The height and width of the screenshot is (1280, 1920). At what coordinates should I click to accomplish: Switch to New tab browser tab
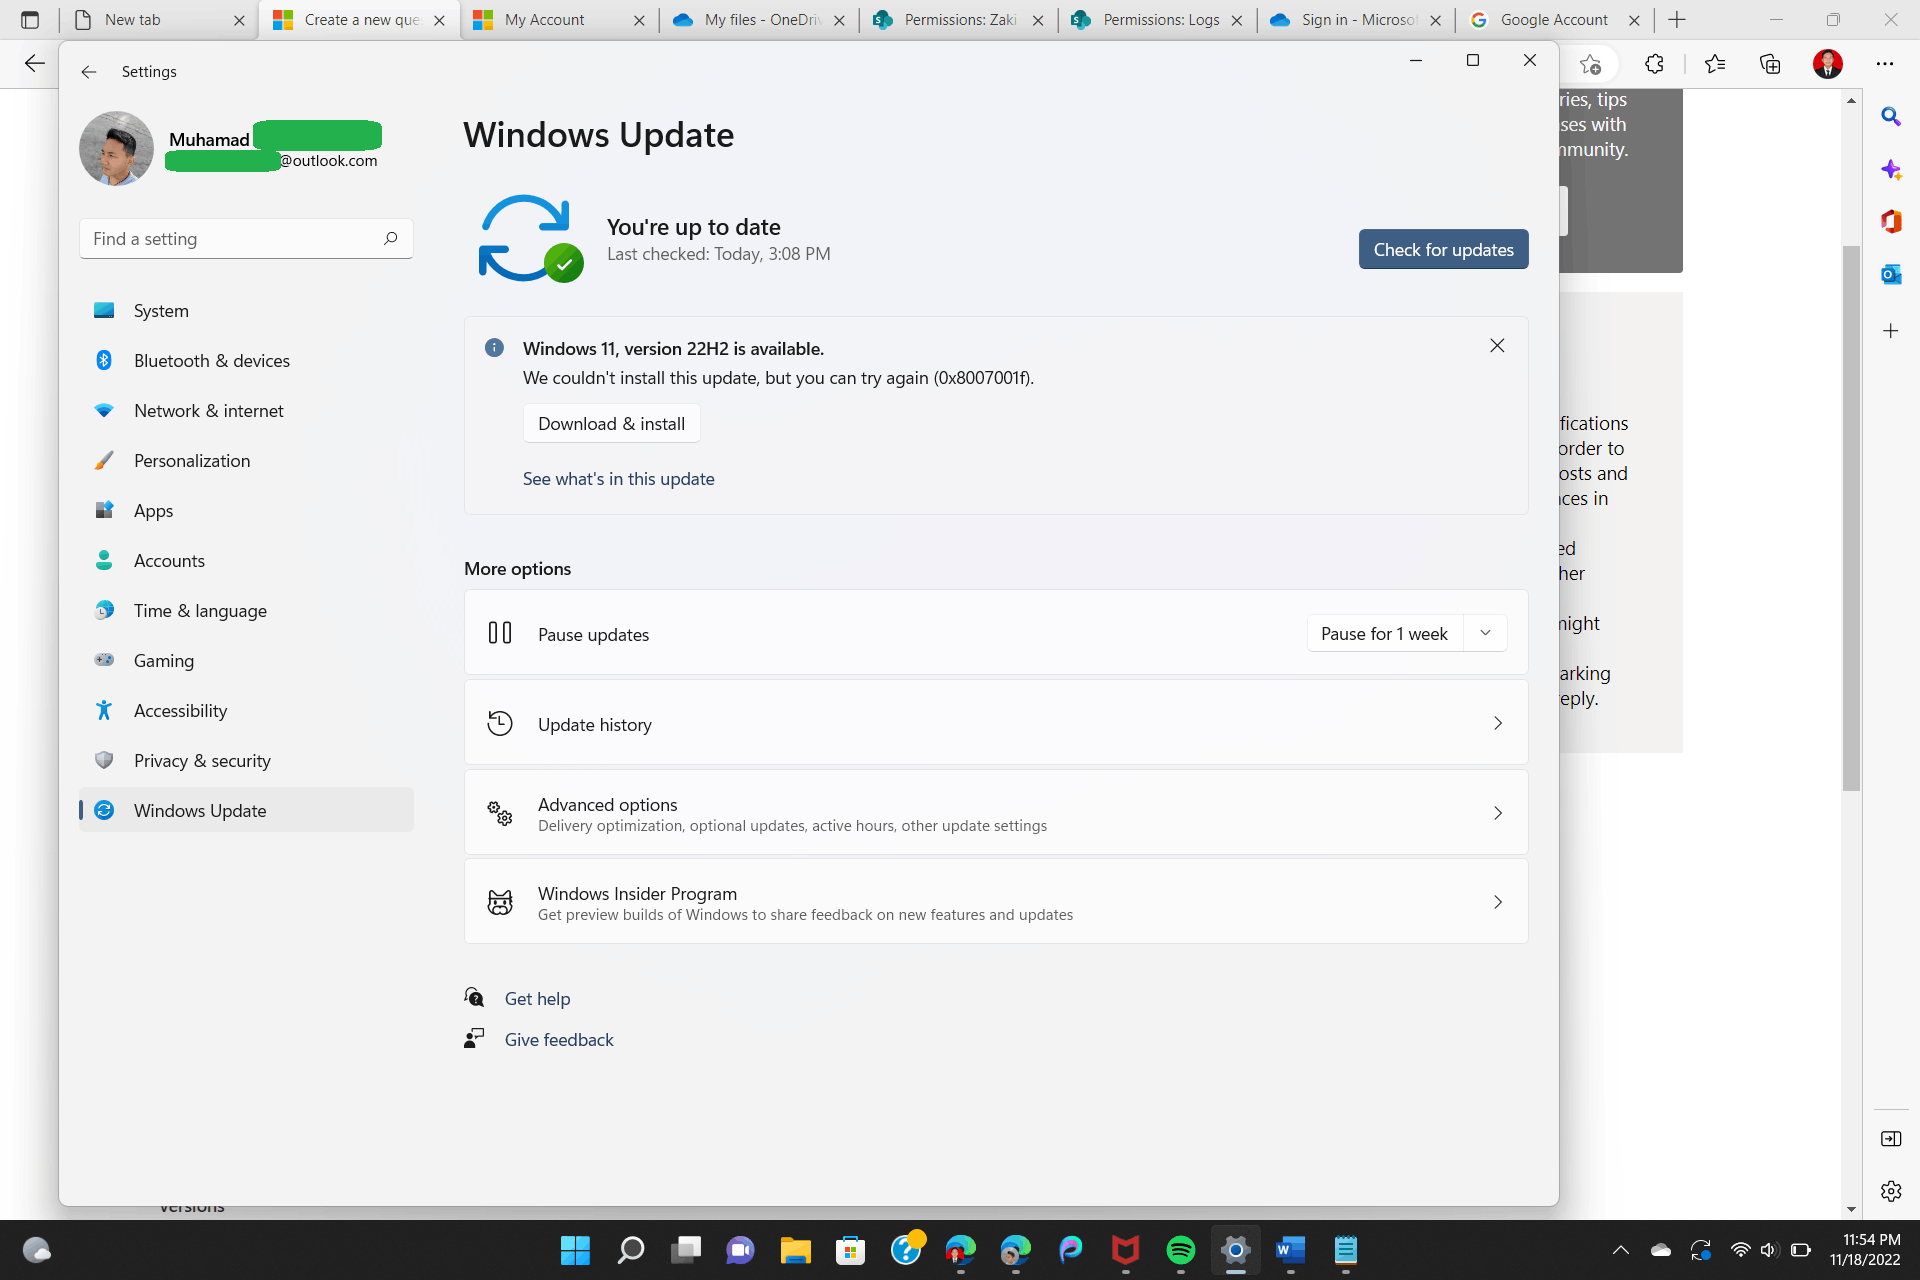pyautogui.click(x=160, y=19)
